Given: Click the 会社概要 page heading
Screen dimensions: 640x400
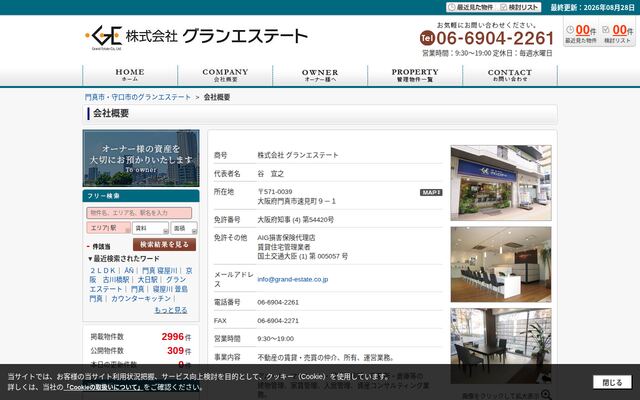Looking at the screenshot, I should (x=111, y=113).
